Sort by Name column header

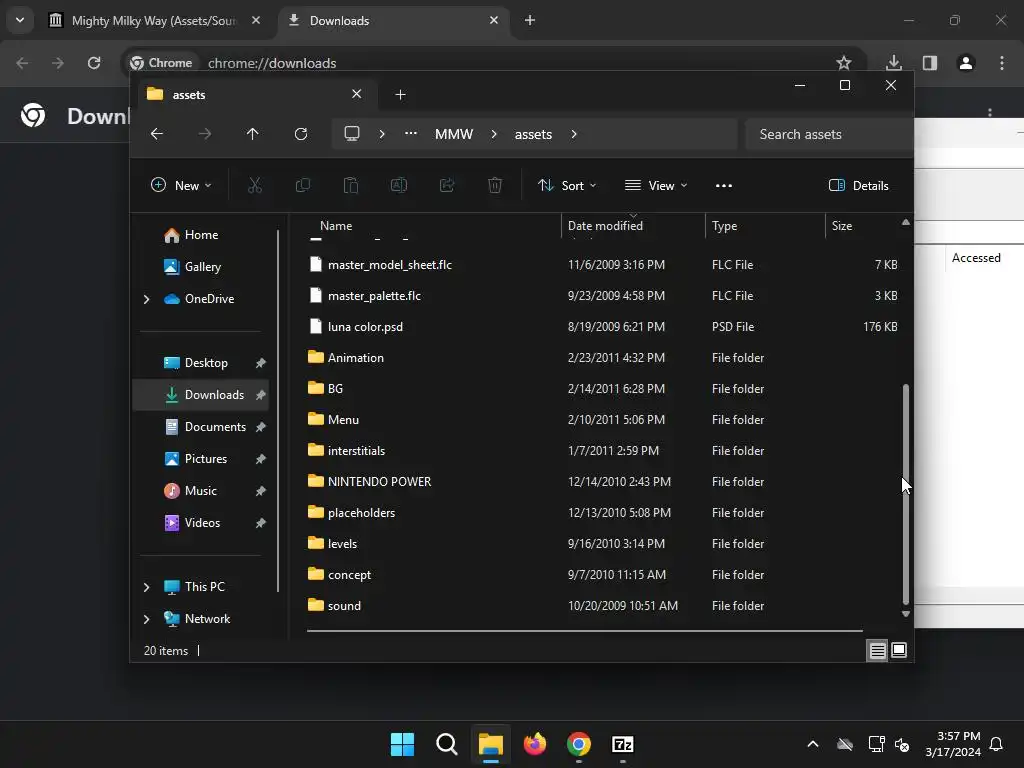[x=336, y=226]
